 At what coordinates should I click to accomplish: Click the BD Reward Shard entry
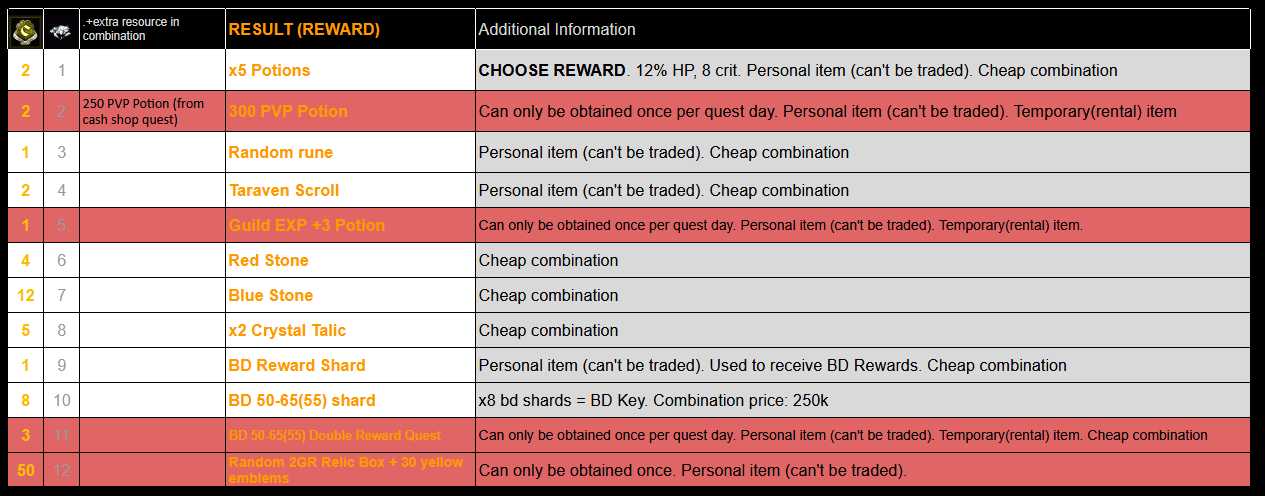pyautogui.click(x=297, y=366)
